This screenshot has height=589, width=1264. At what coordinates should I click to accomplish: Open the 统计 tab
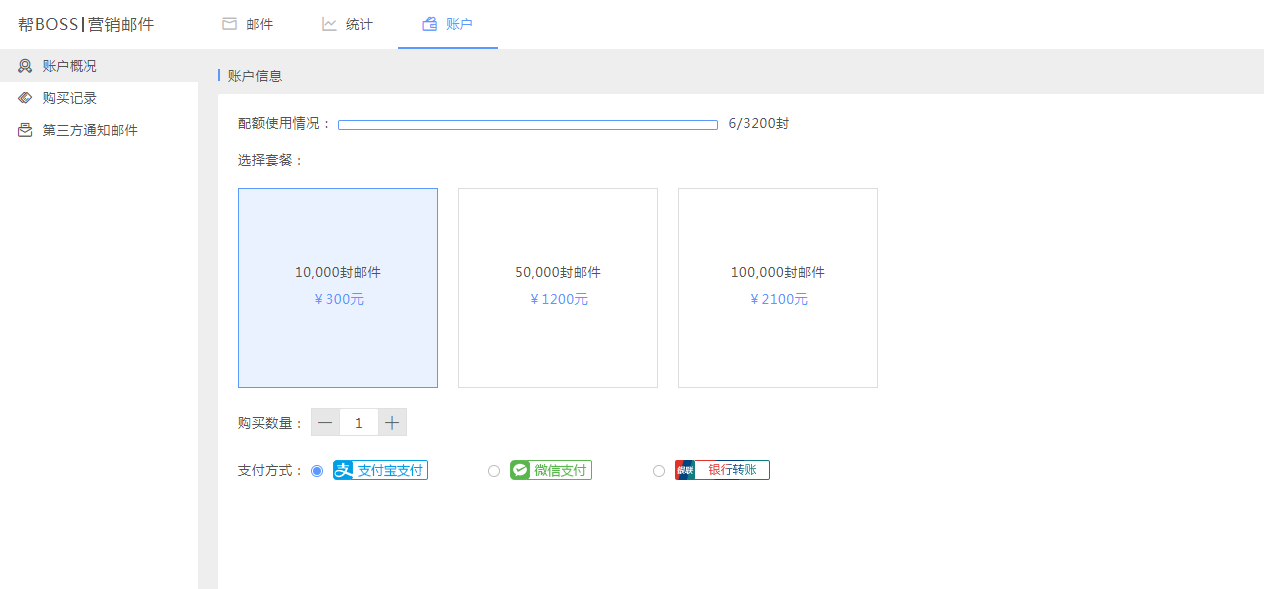click(359, 24)
